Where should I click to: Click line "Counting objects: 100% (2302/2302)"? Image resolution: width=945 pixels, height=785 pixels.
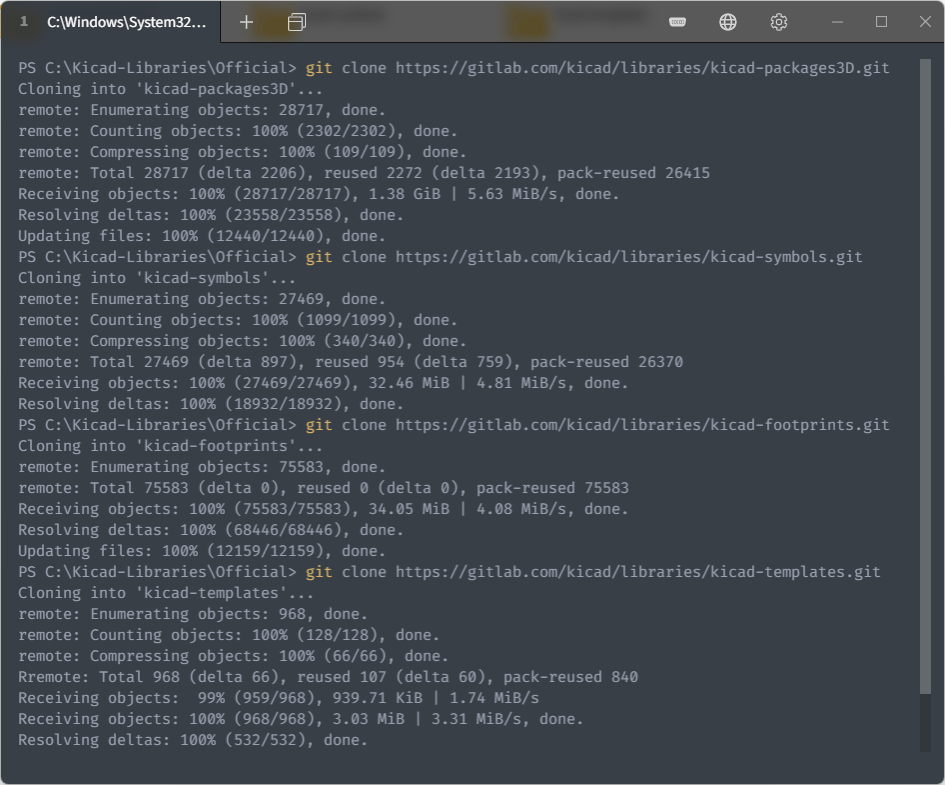point(237,131)
